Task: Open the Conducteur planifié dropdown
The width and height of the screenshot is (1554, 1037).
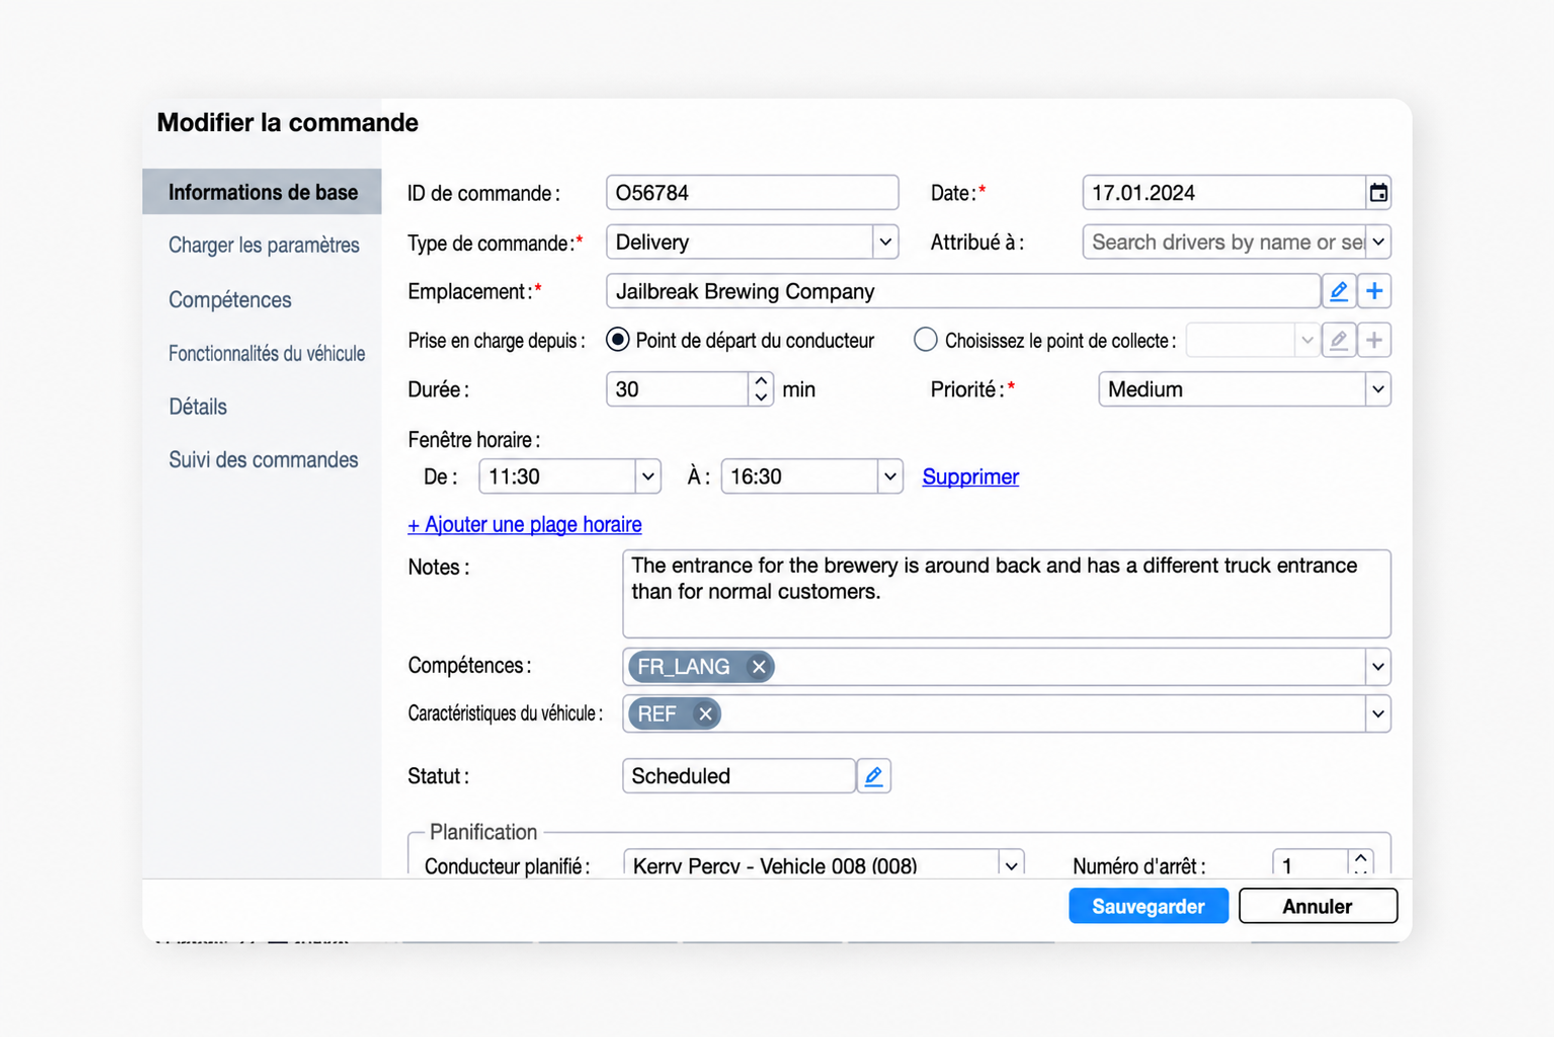Action: 1011,865
